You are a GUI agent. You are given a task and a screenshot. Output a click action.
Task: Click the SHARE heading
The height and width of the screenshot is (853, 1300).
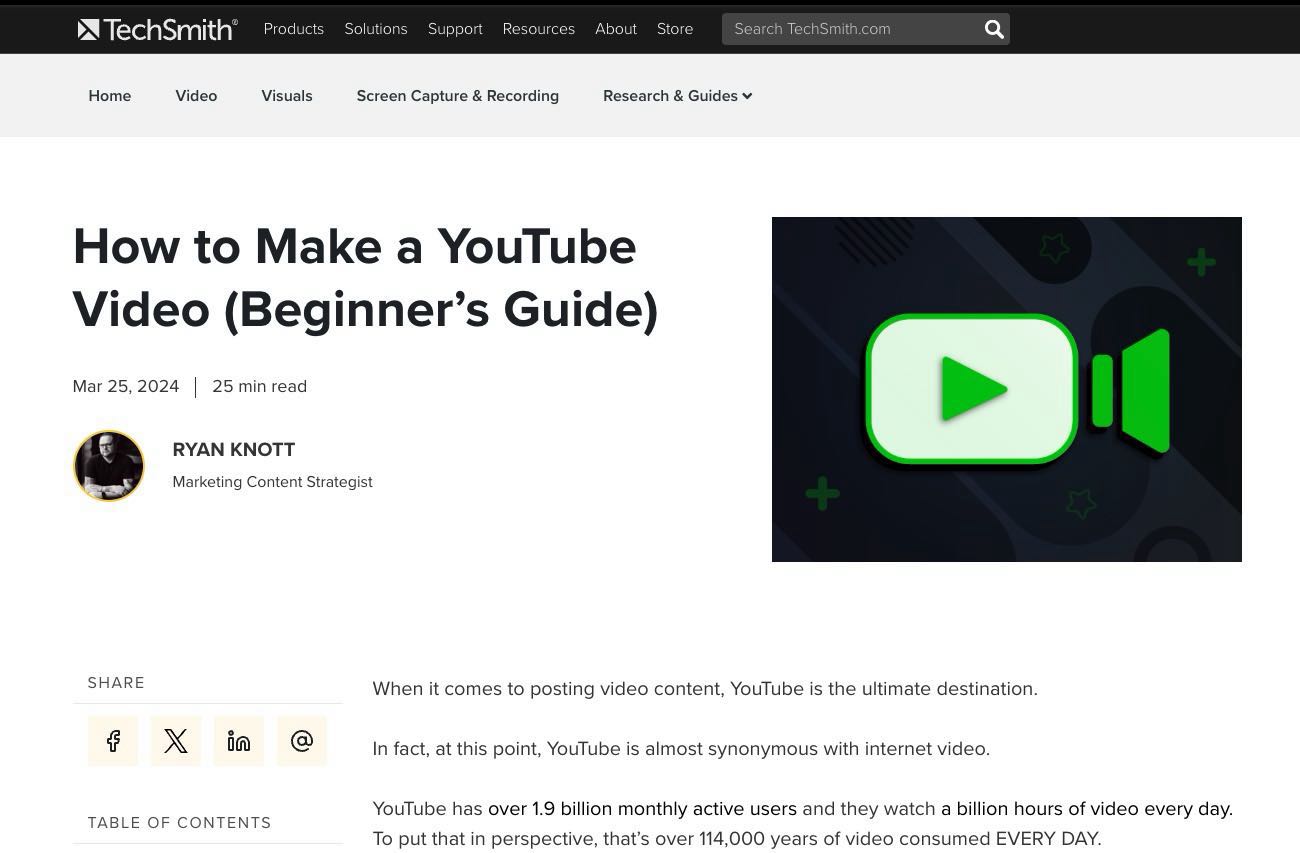coord(116,683)
